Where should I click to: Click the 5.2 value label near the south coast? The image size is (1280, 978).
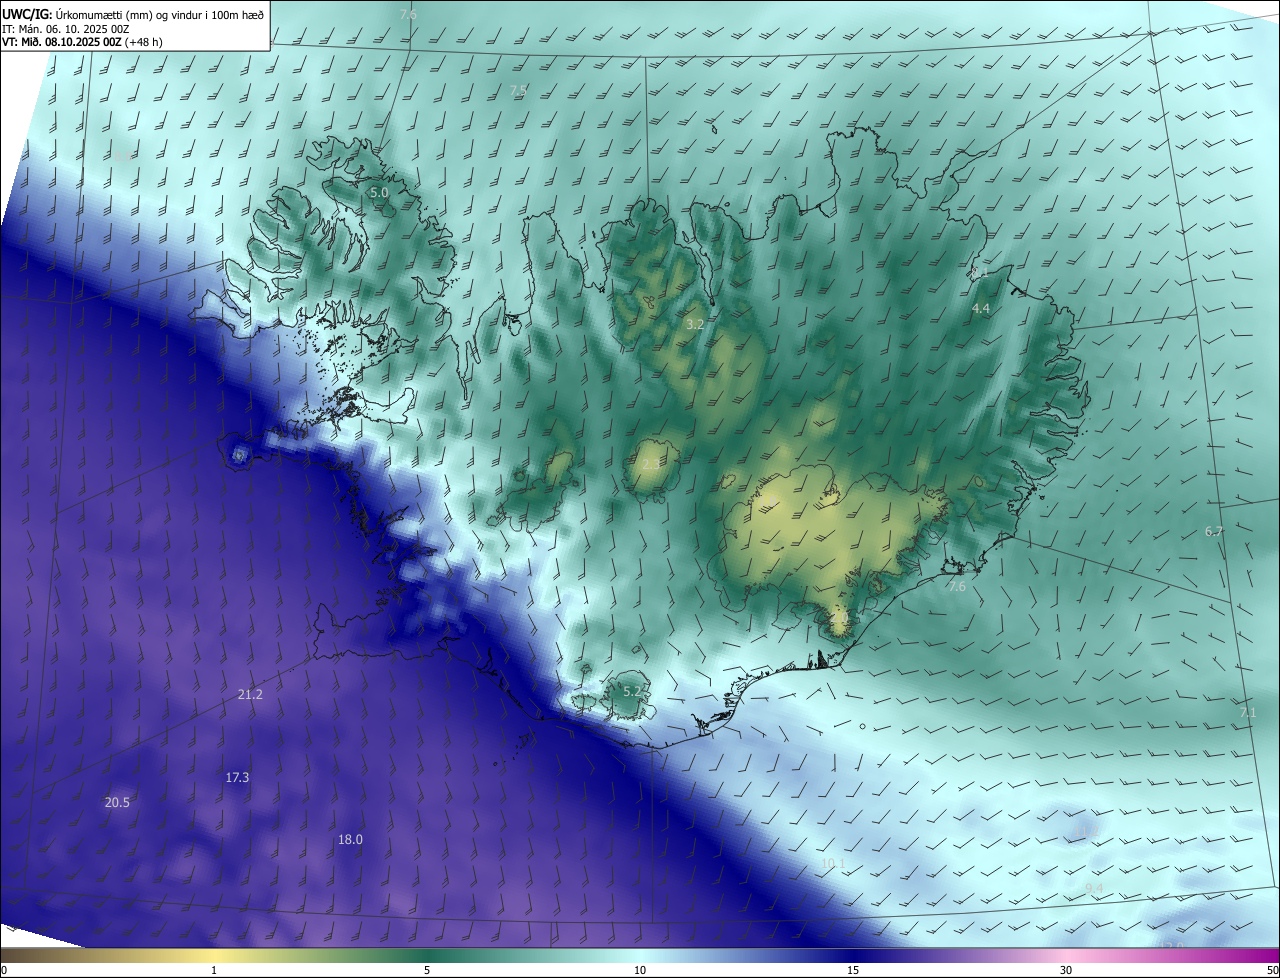(x=632, y=691)
